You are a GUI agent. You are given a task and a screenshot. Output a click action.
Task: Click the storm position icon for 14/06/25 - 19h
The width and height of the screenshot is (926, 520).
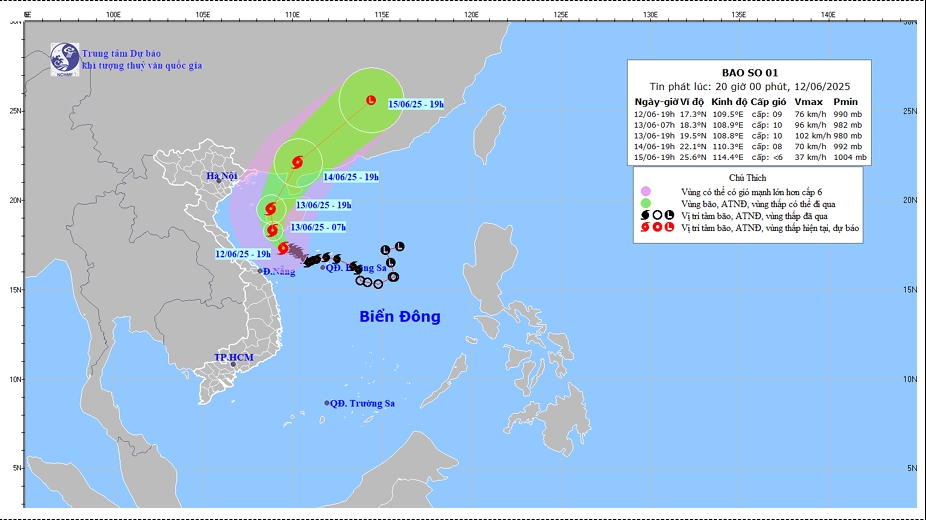[x=296, y=162]
